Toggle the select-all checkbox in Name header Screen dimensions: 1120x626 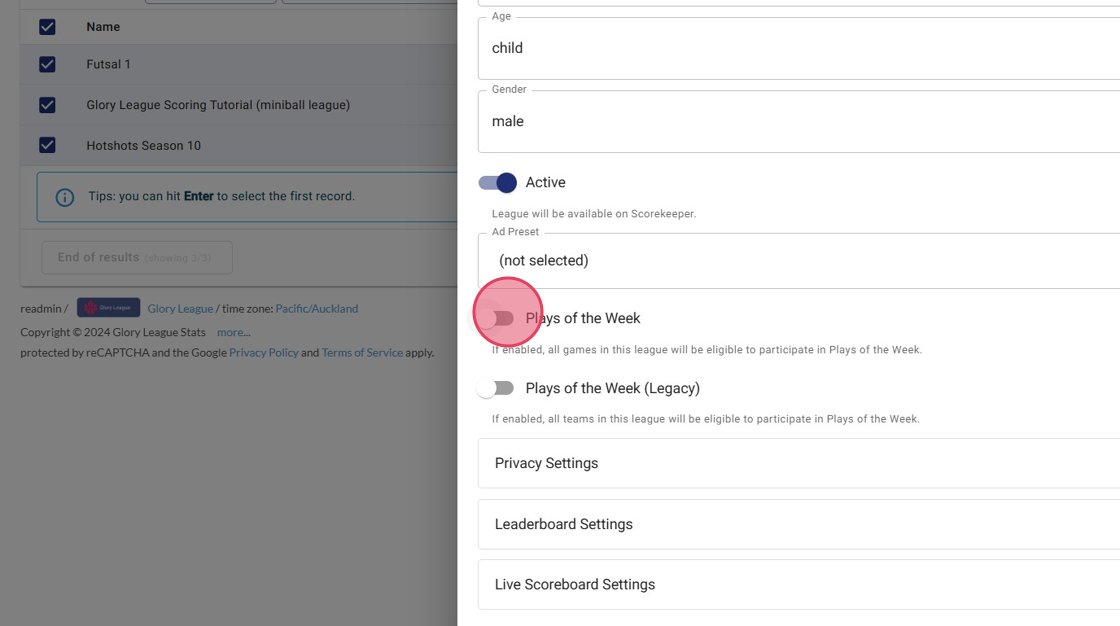[47, 27]
